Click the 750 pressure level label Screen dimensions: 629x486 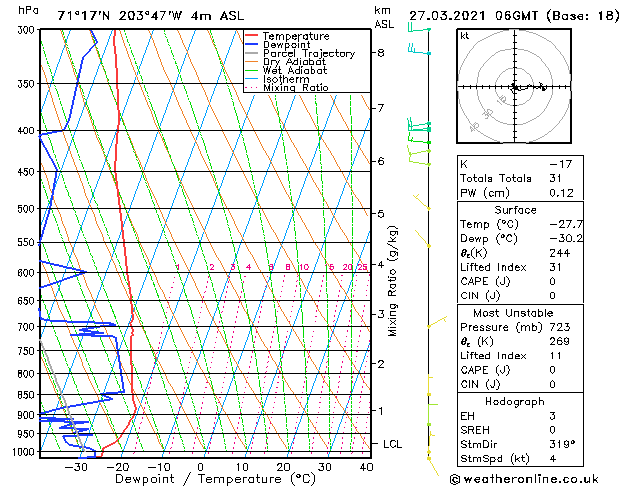(28, 351)
